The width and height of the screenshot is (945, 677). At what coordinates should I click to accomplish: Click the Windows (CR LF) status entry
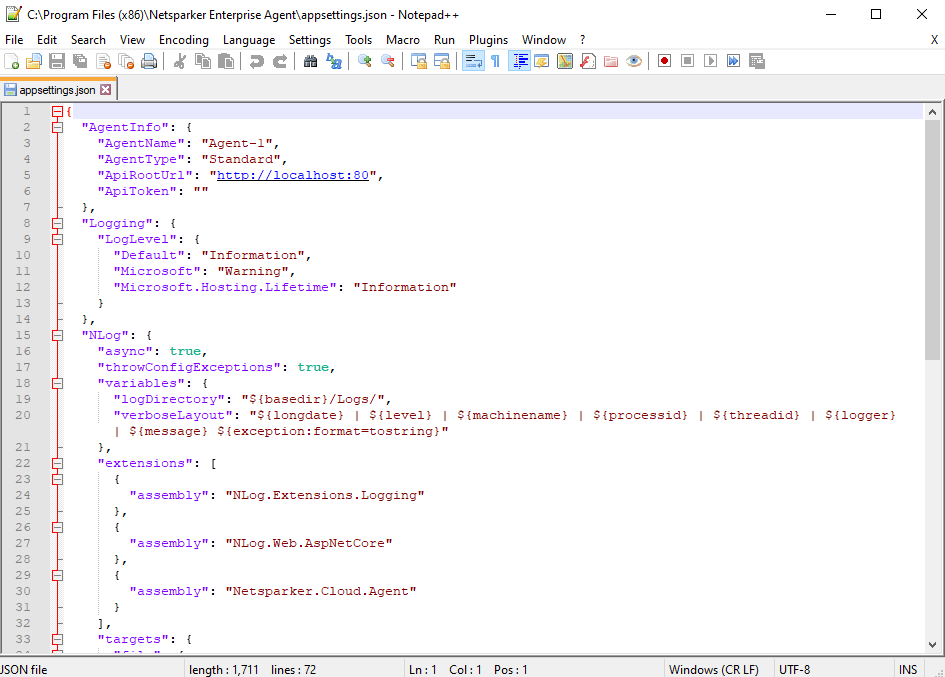714,670
